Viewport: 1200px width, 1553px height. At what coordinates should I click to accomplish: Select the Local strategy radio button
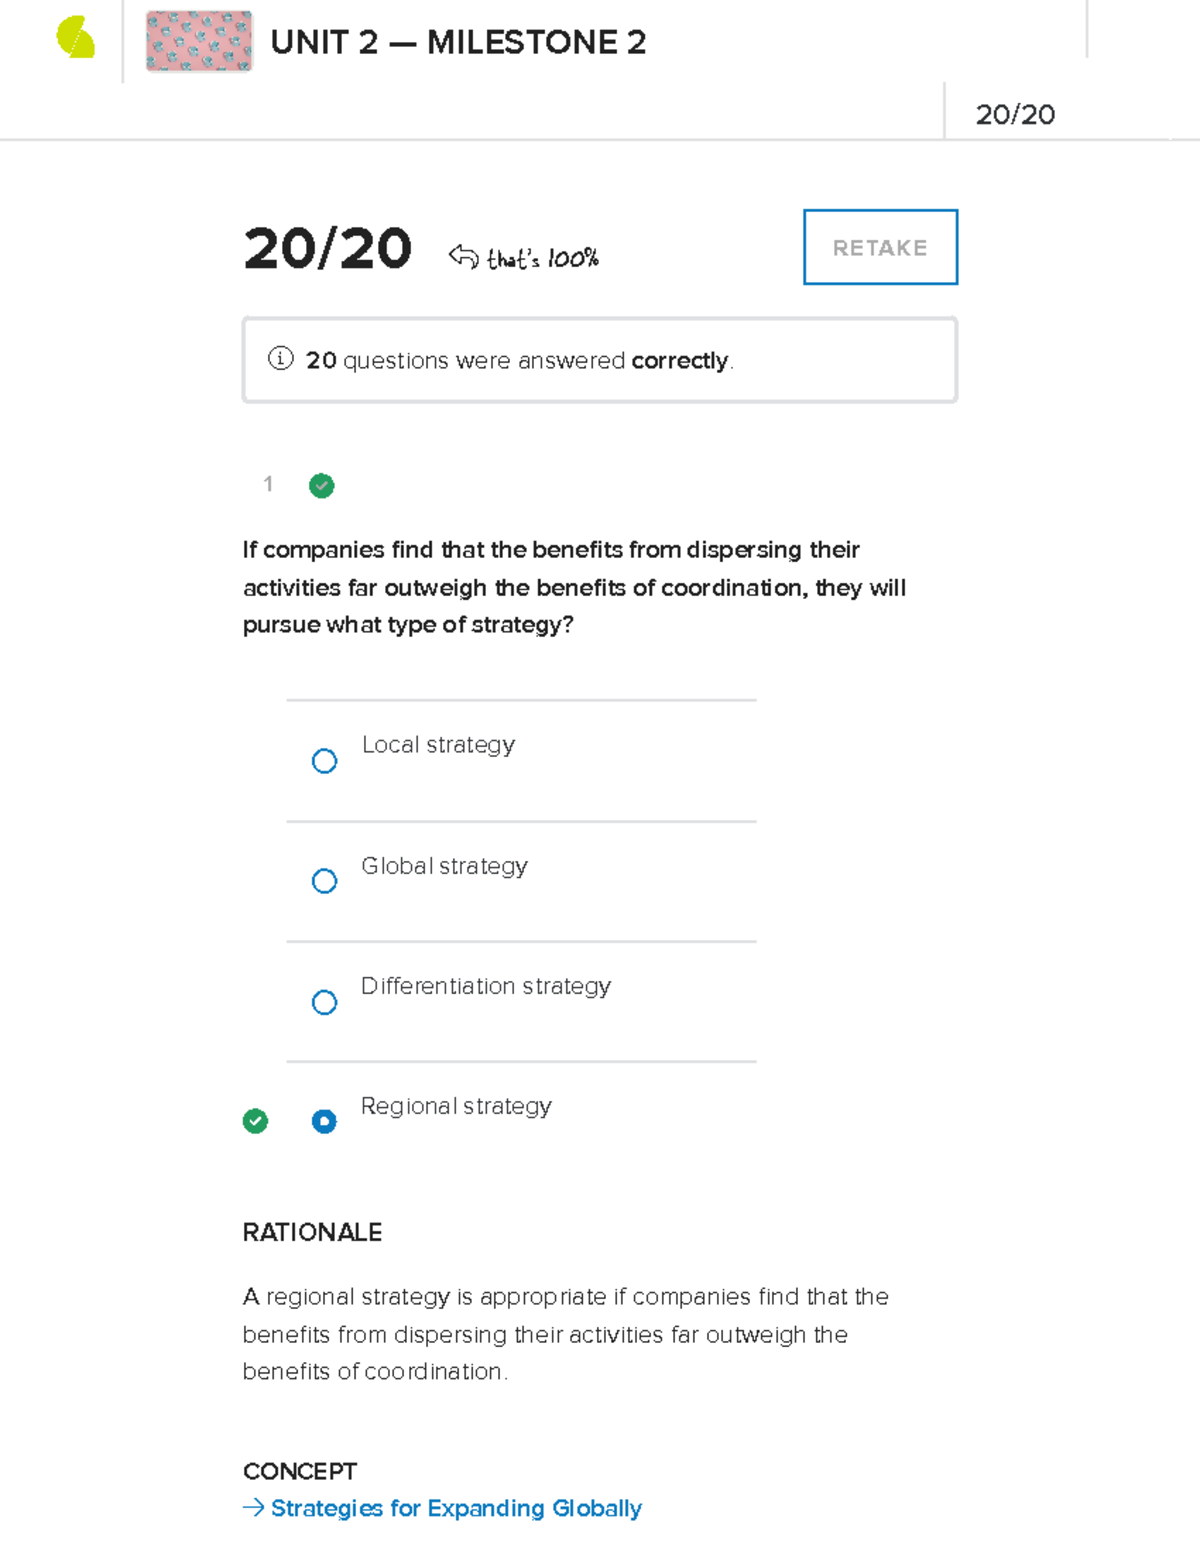click(324, 761)
